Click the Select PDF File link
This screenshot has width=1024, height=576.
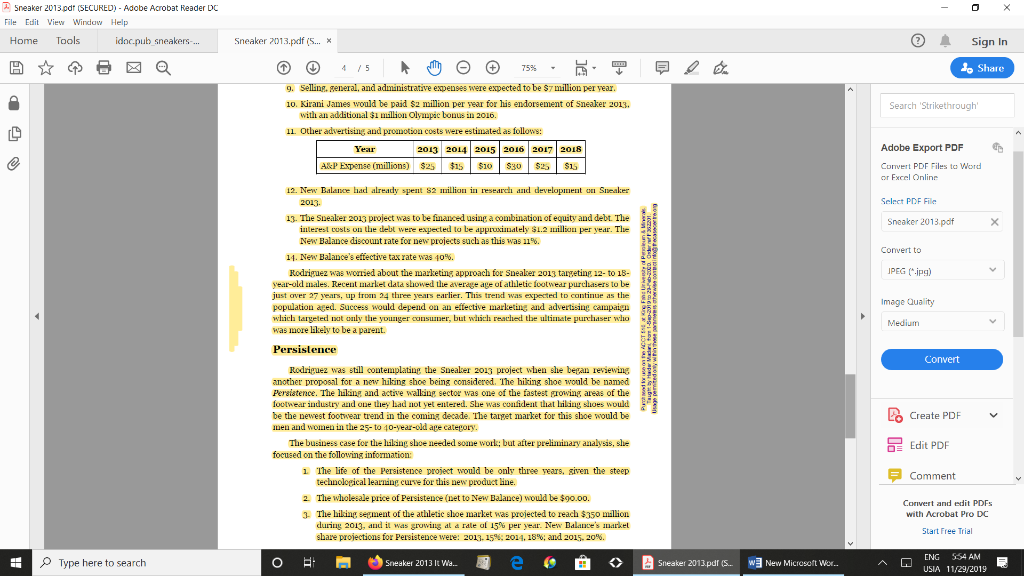tap(908, 201)
